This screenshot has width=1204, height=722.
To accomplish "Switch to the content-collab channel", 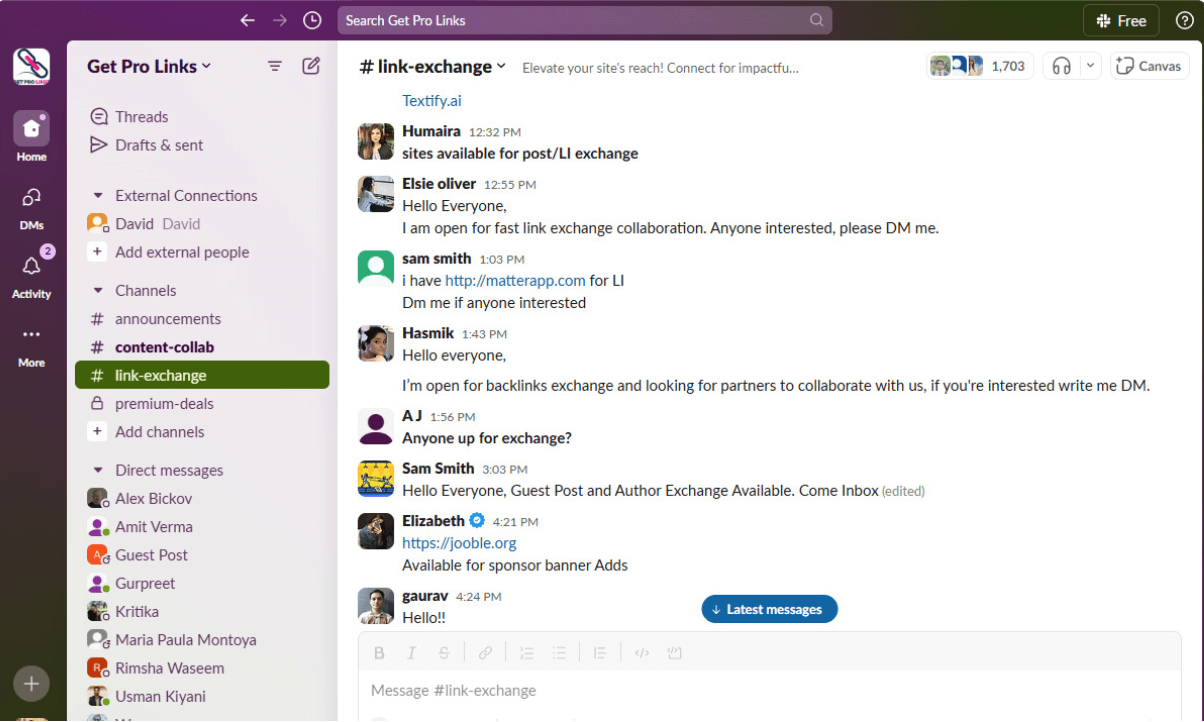I will 164,347.
